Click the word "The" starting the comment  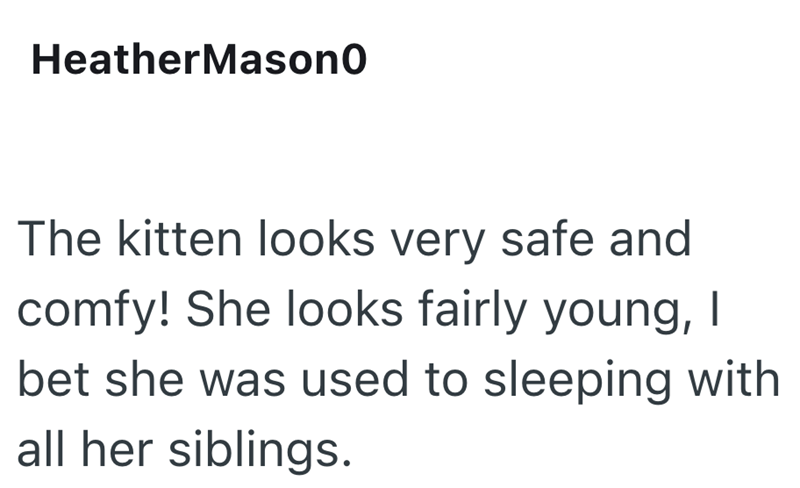tap(59, 238)
